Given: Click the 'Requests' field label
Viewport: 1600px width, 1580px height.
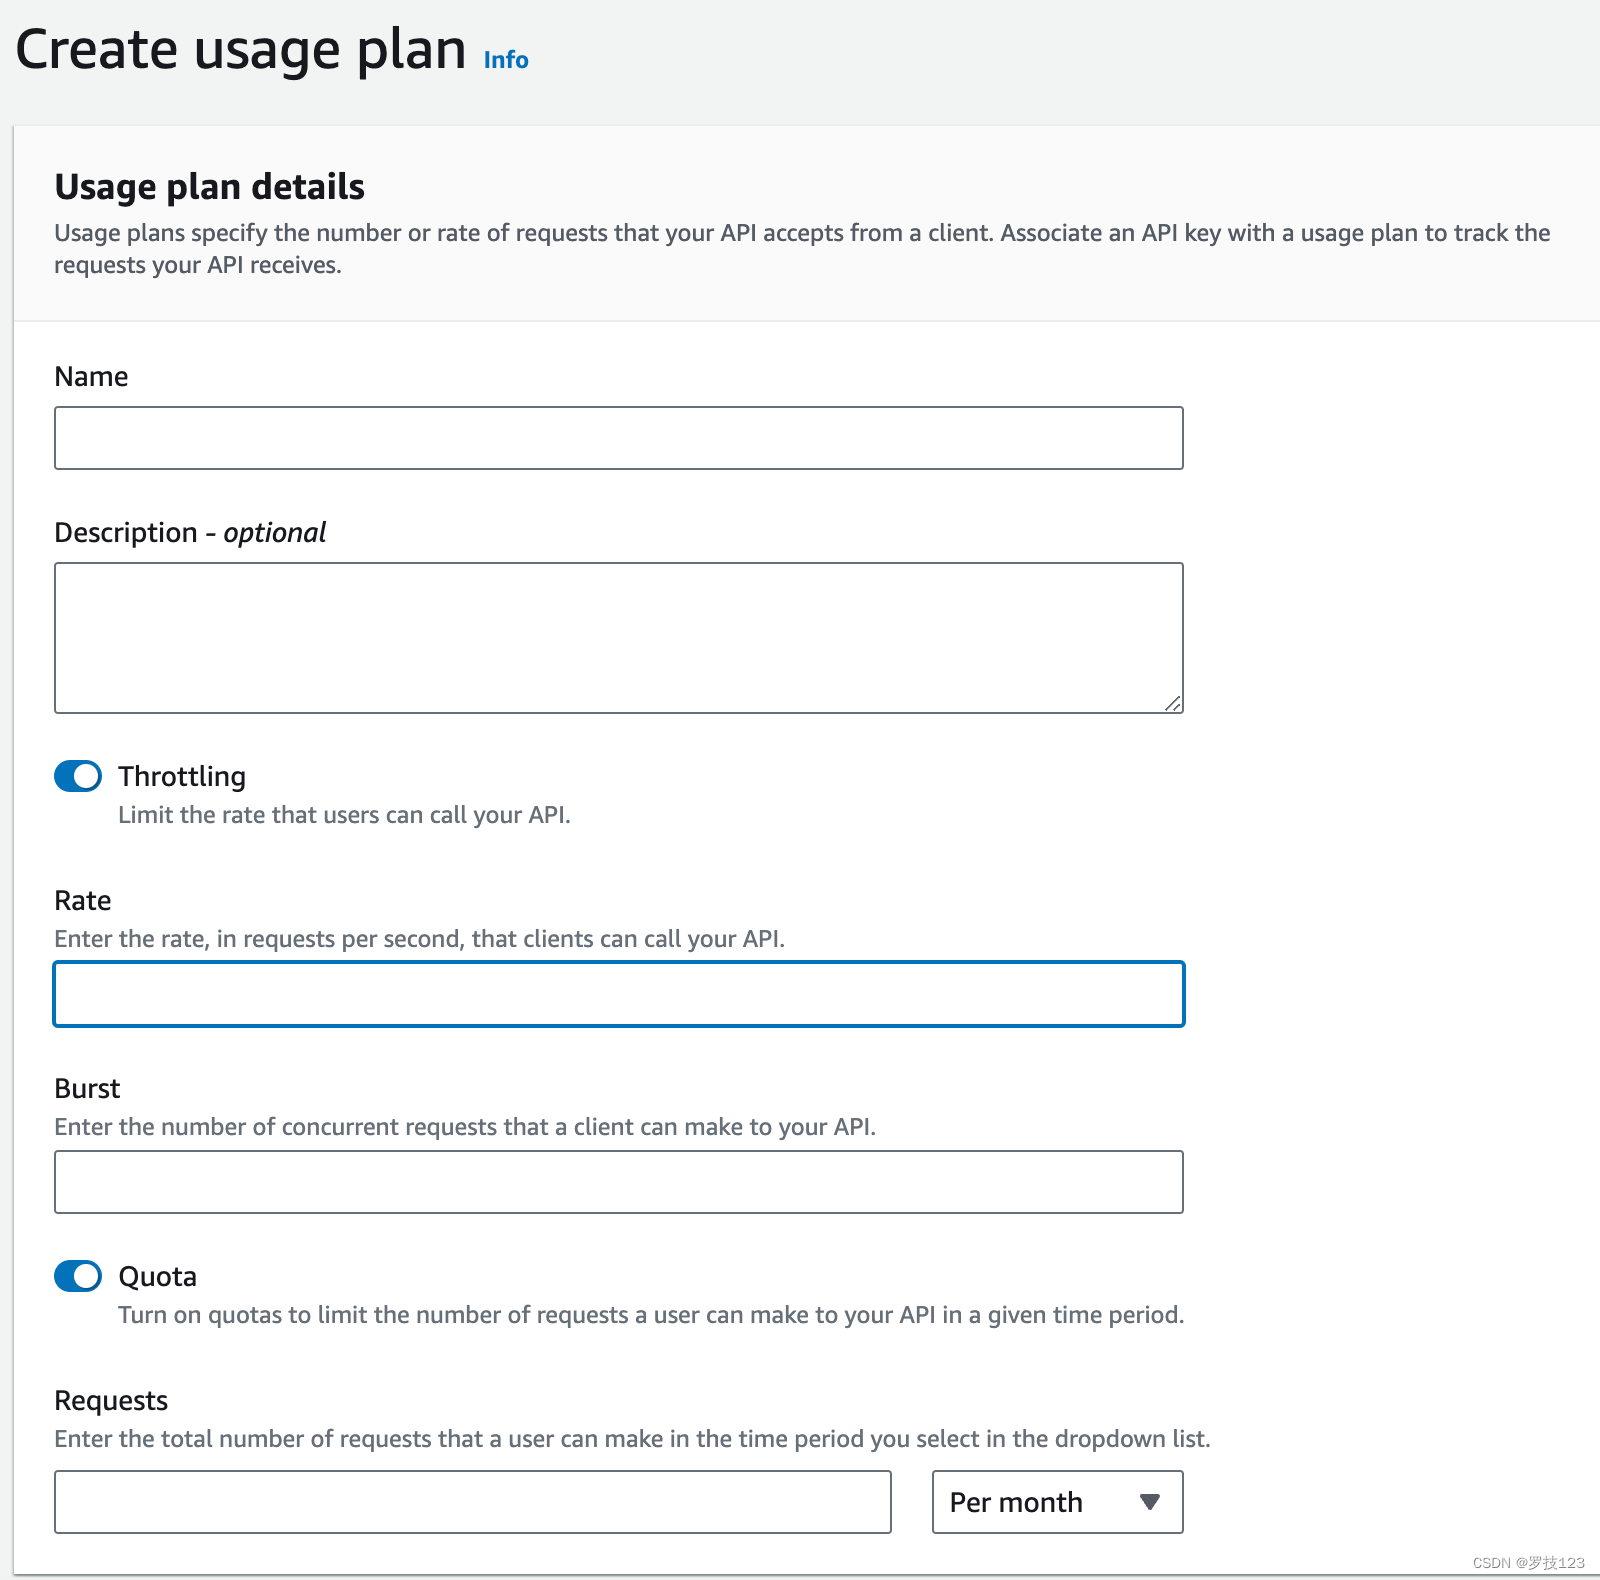Looking at the screenshot, I should (x=111, y=1400).
